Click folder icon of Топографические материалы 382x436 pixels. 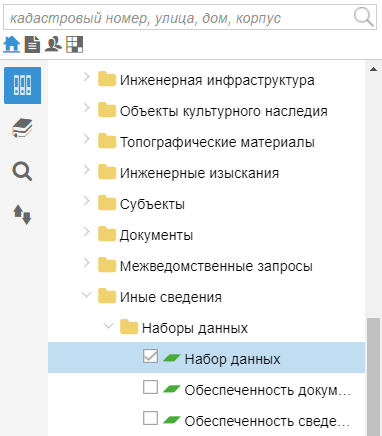[x=107, y=141]
